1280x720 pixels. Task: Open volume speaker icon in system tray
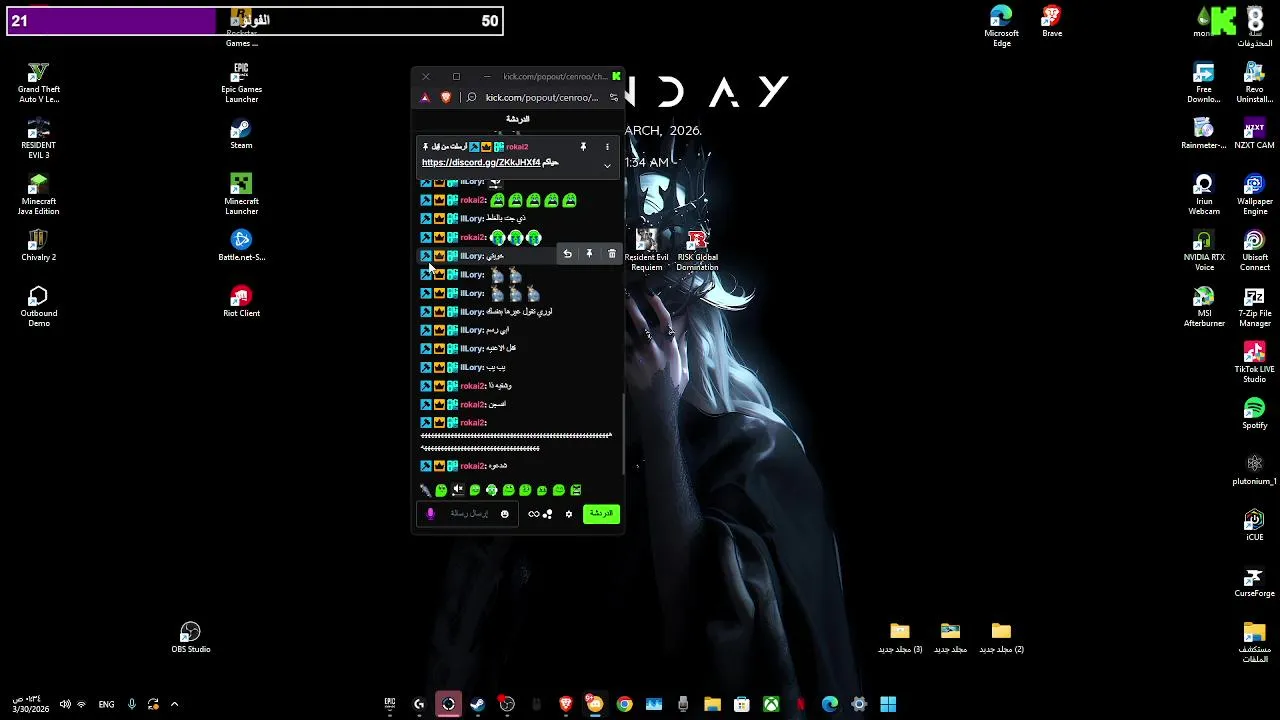[x=65, y=704]
